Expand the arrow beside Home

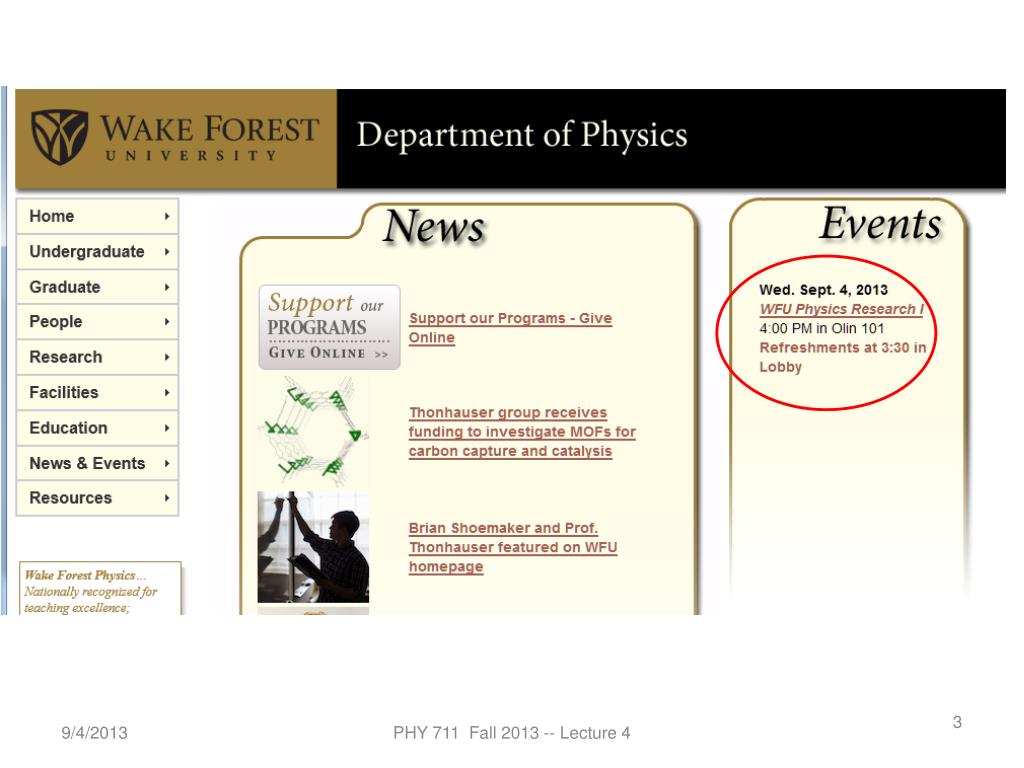pos(167,216)
